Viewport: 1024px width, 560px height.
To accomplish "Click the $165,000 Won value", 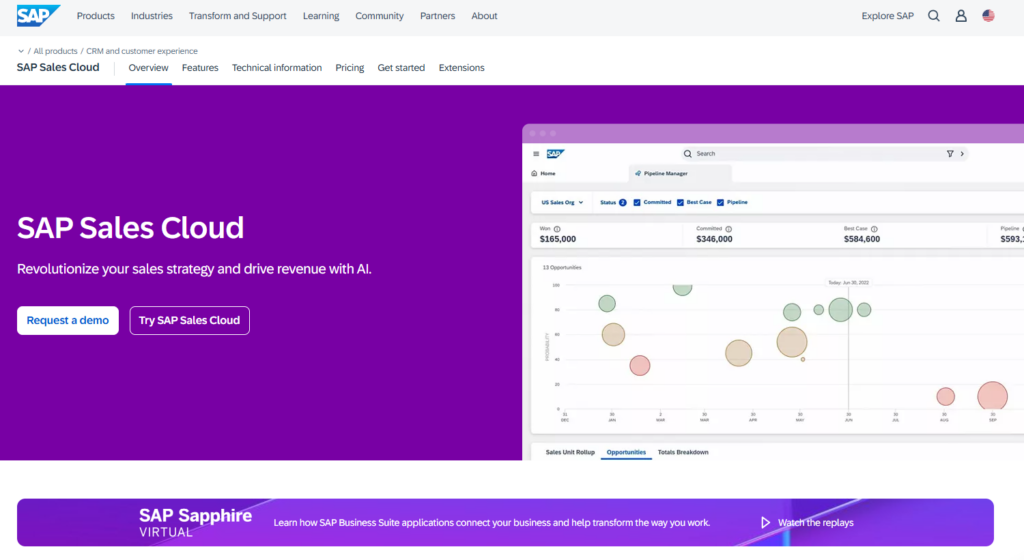I will click(x=558, y=239).
